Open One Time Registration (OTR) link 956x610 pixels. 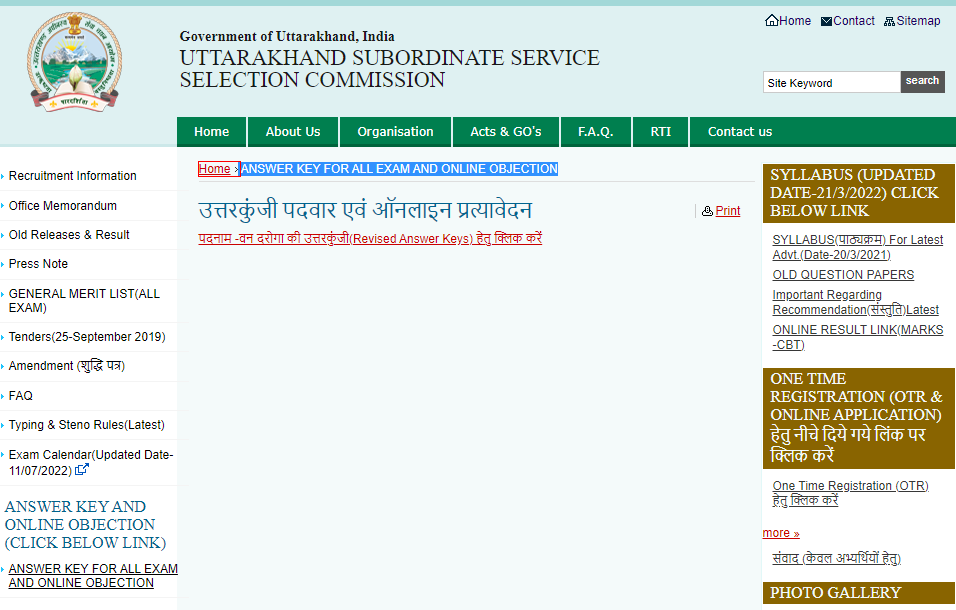(851, 493)
